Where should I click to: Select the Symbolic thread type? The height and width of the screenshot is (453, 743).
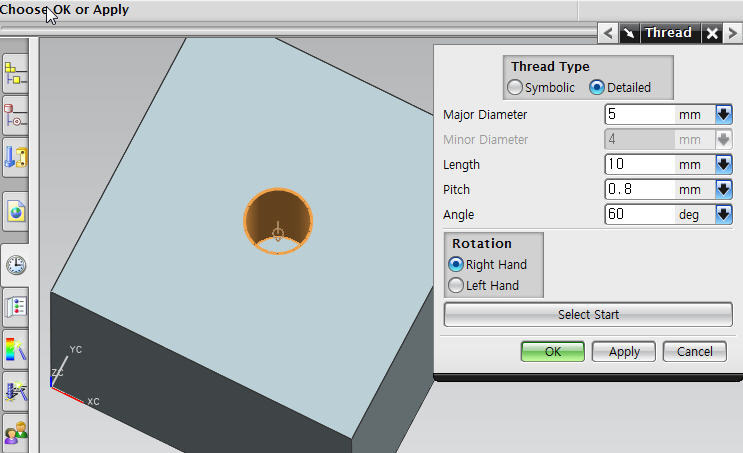coord(515,88)
